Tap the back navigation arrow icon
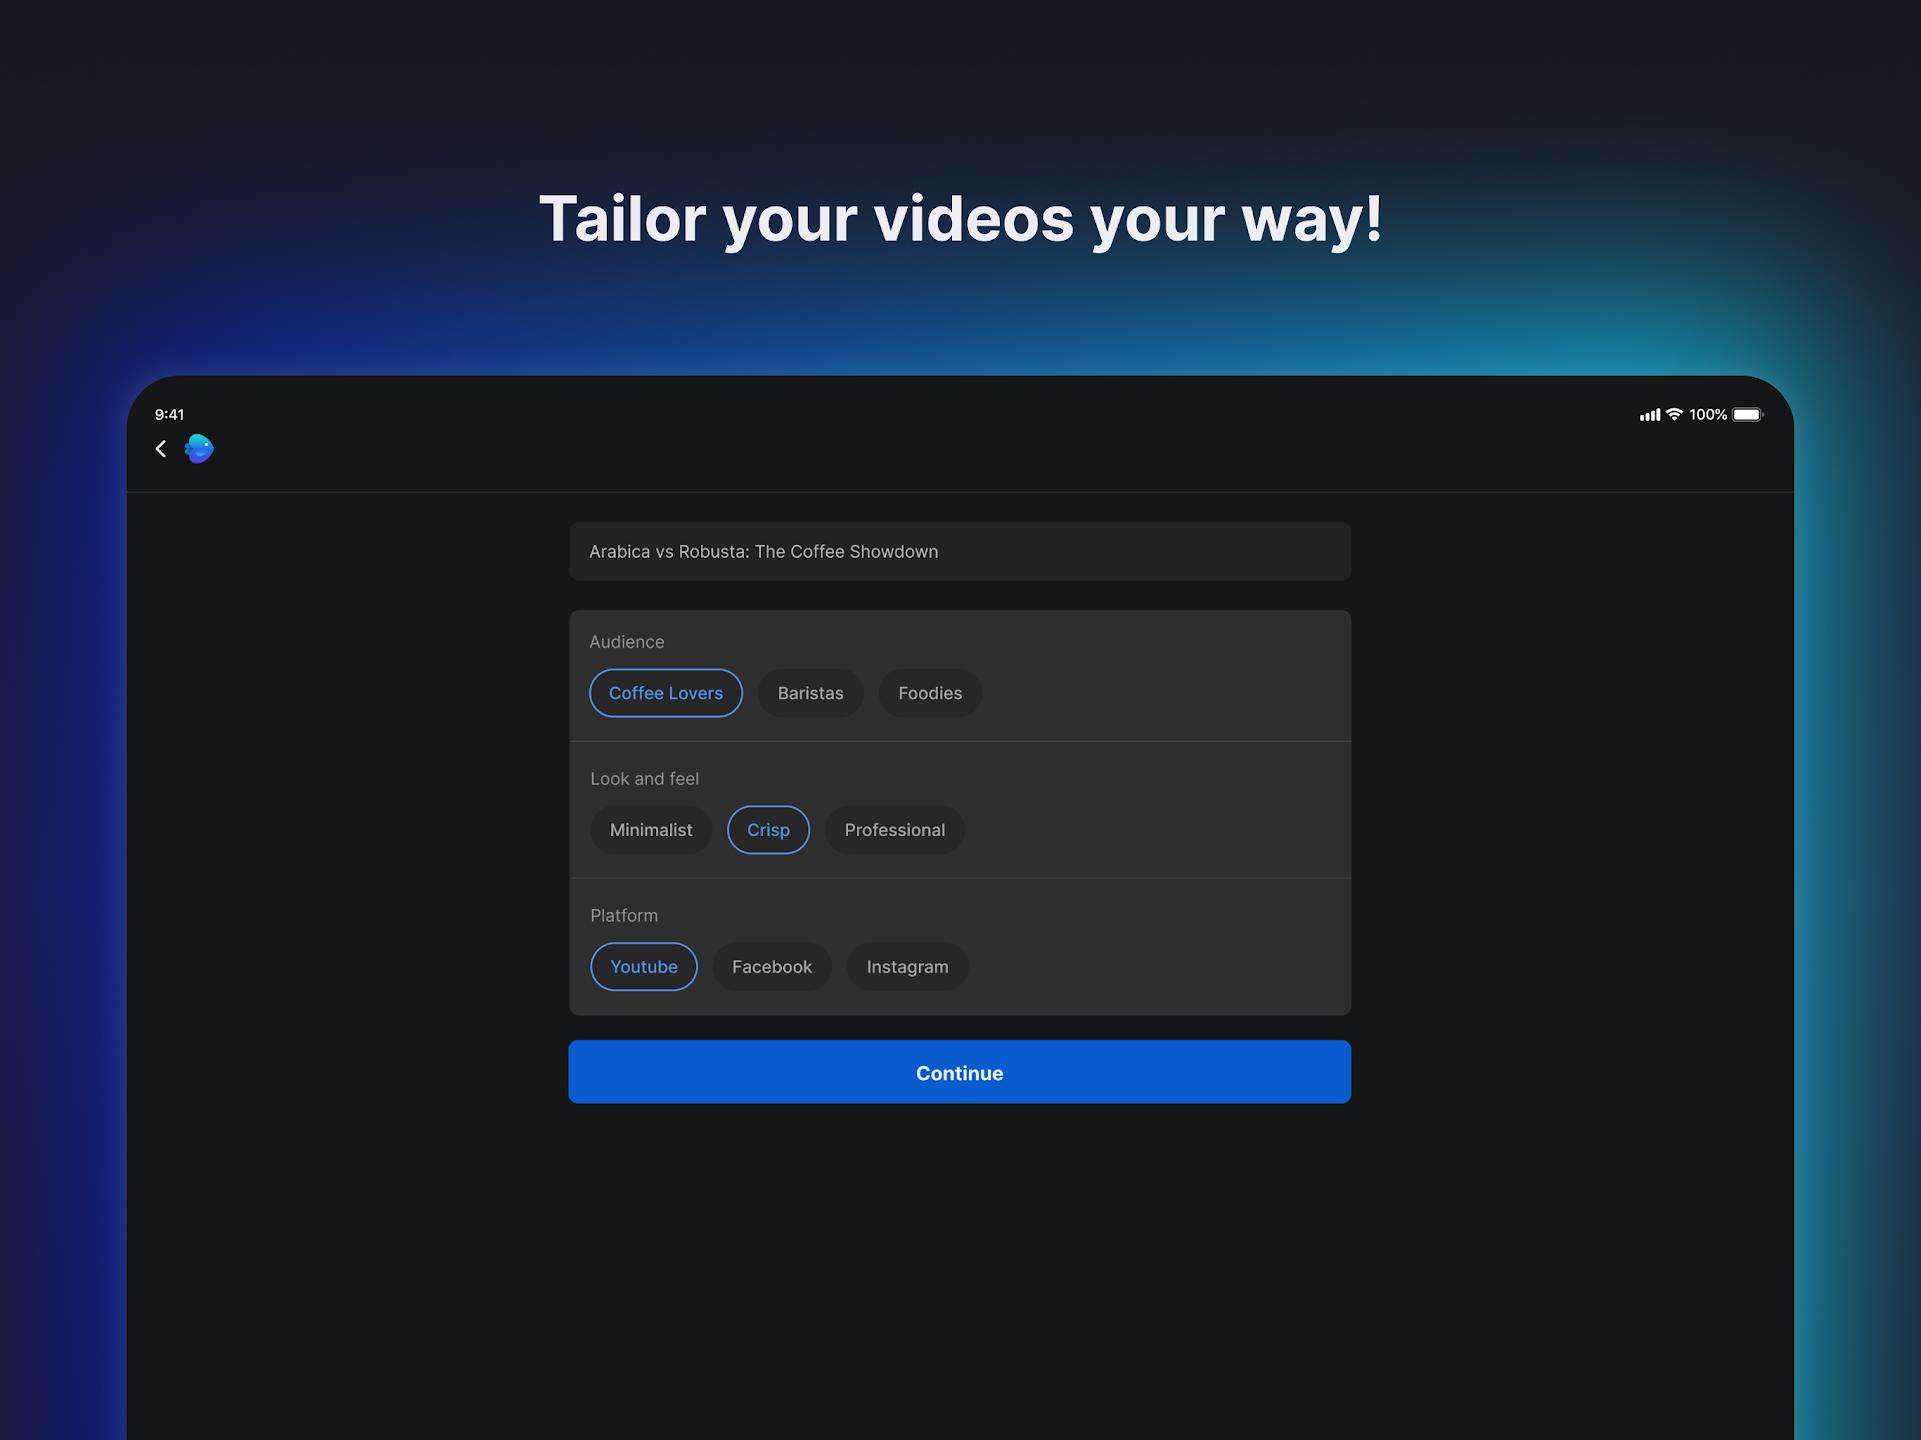This screenshot has height=1440, width=1921. (x=163, y=448)
